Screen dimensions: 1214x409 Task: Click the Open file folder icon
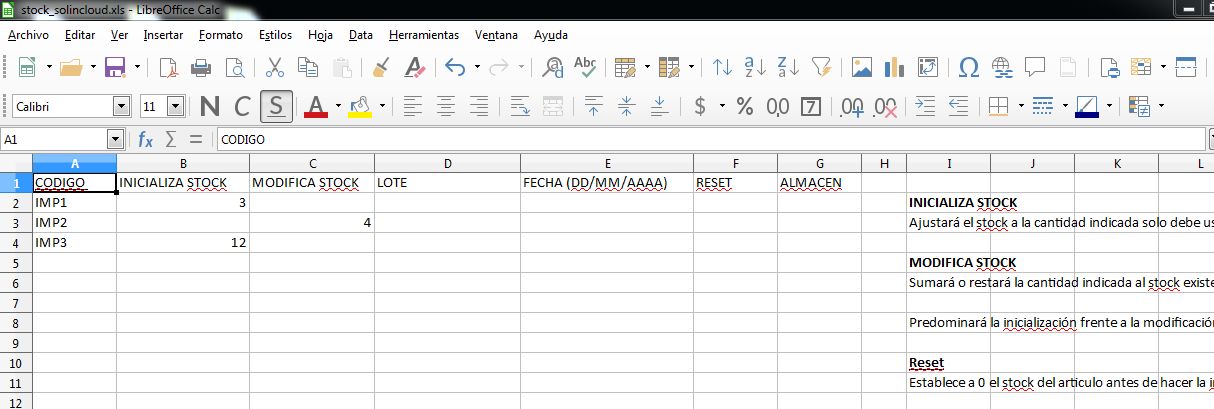click(x=71, y=68)
